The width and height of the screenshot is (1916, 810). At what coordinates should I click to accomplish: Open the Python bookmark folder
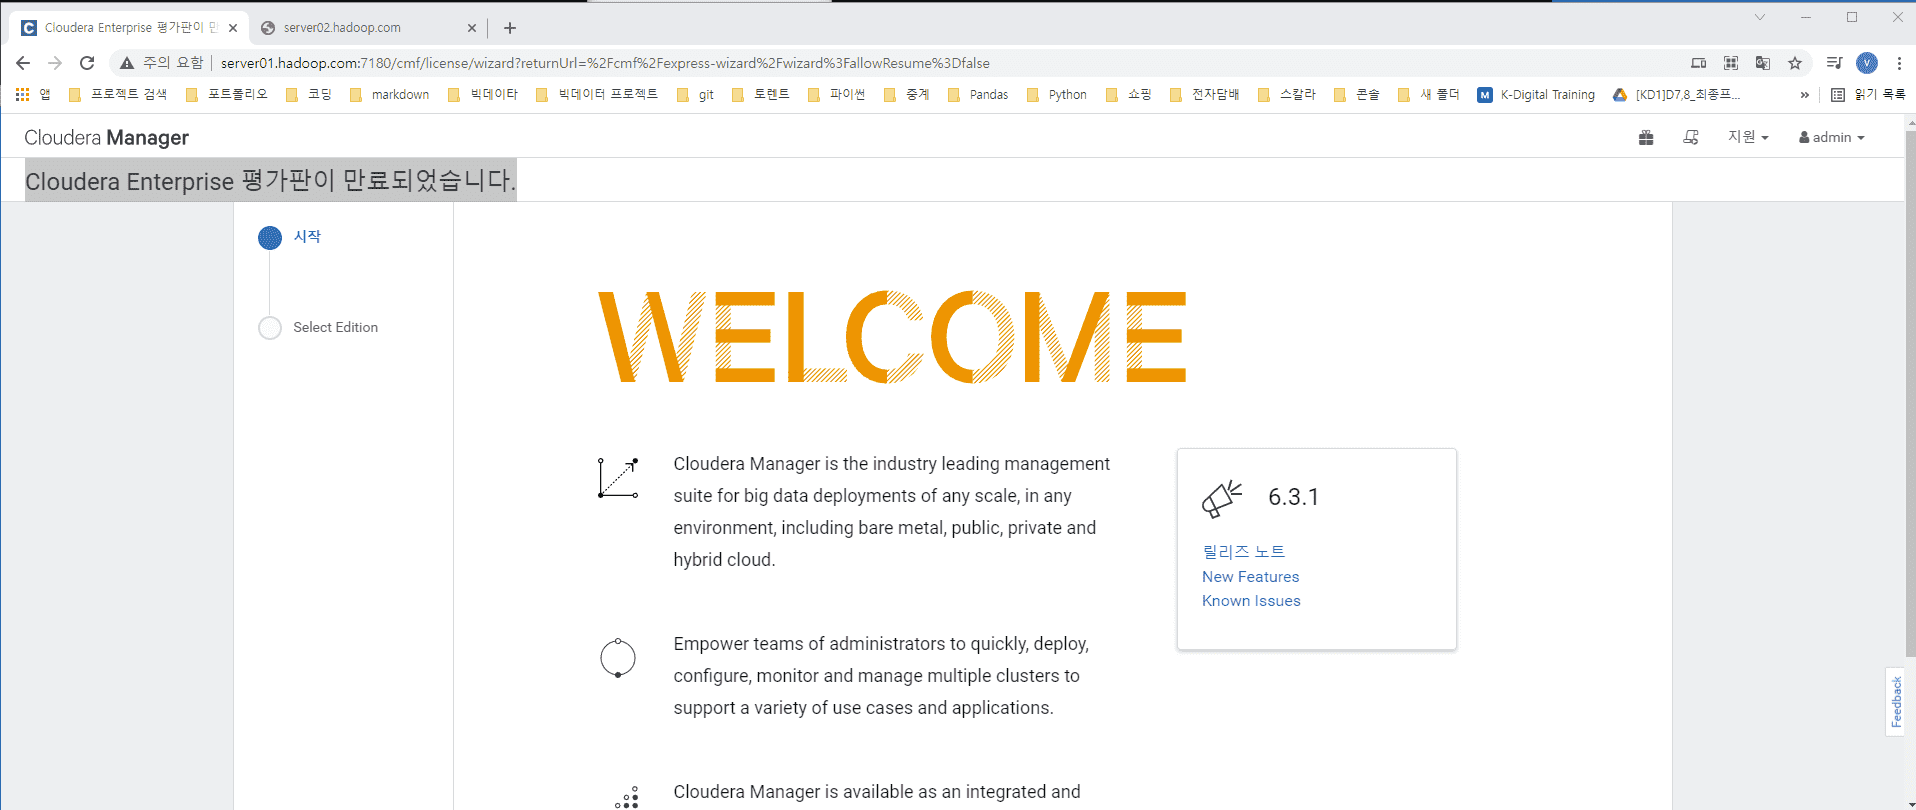pos(1057,95)
